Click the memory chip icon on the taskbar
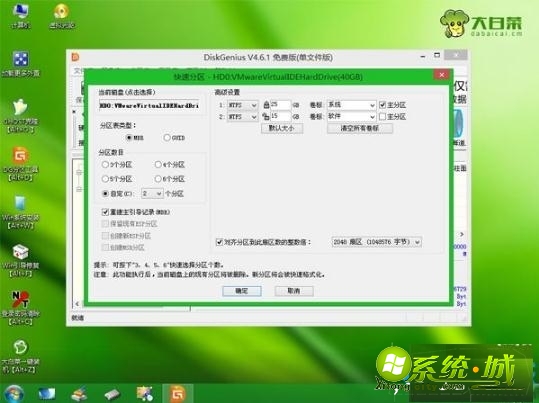 112,394
